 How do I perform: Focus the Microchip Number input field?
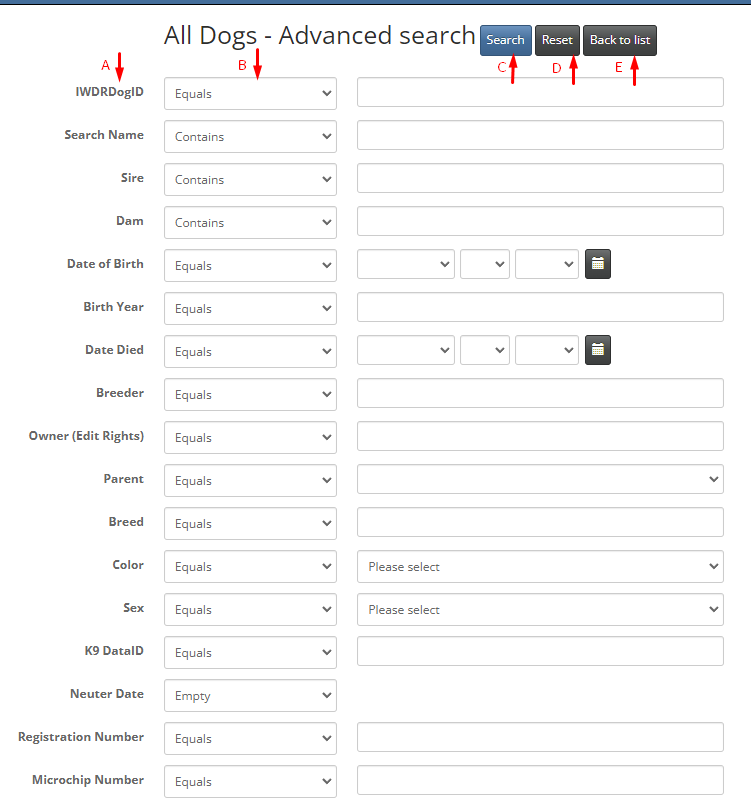[x=540, y=781]
